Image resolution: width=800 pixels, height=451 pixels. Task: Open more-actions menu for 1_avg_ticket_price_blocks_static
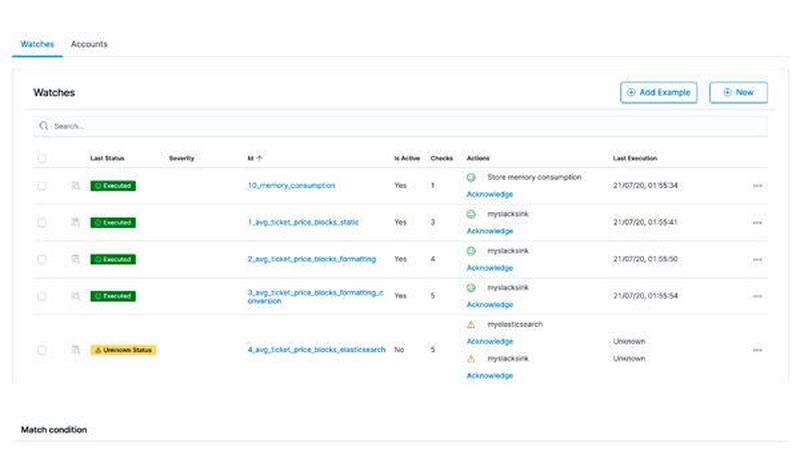coord(757,222)
